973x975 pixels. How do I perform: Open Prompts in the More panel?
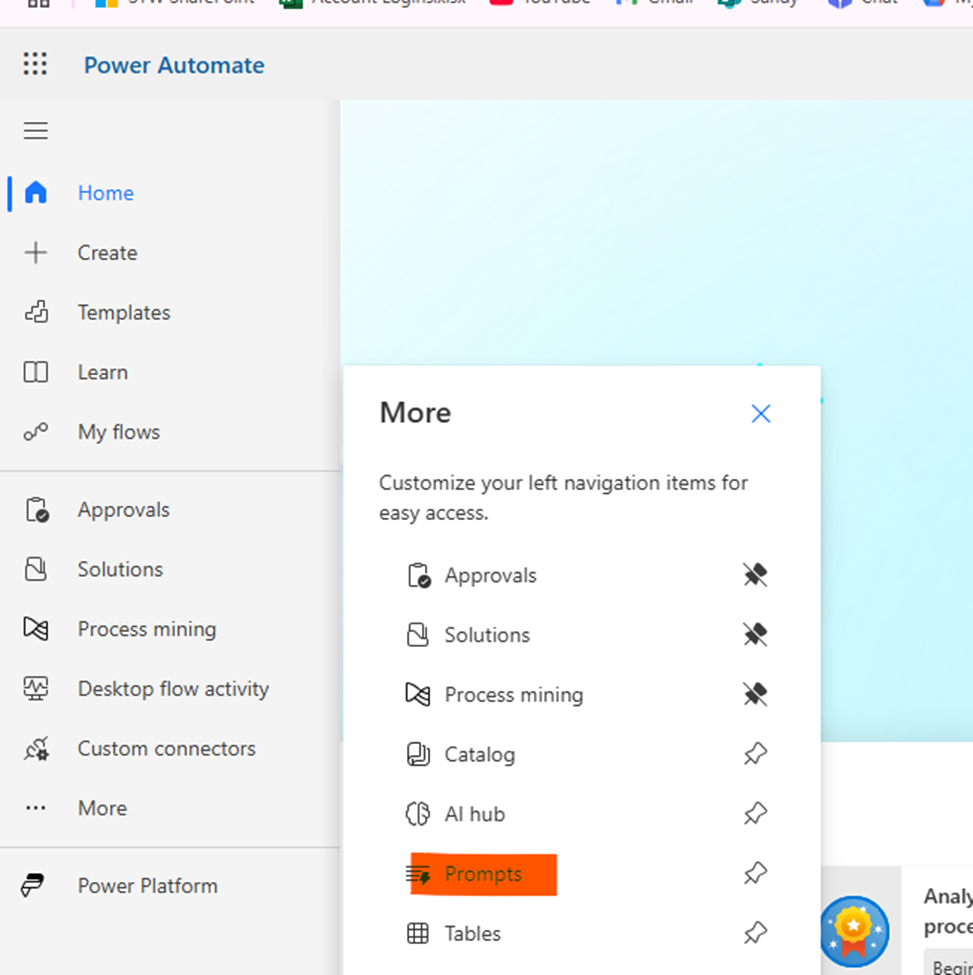click(x=483, y=874)
